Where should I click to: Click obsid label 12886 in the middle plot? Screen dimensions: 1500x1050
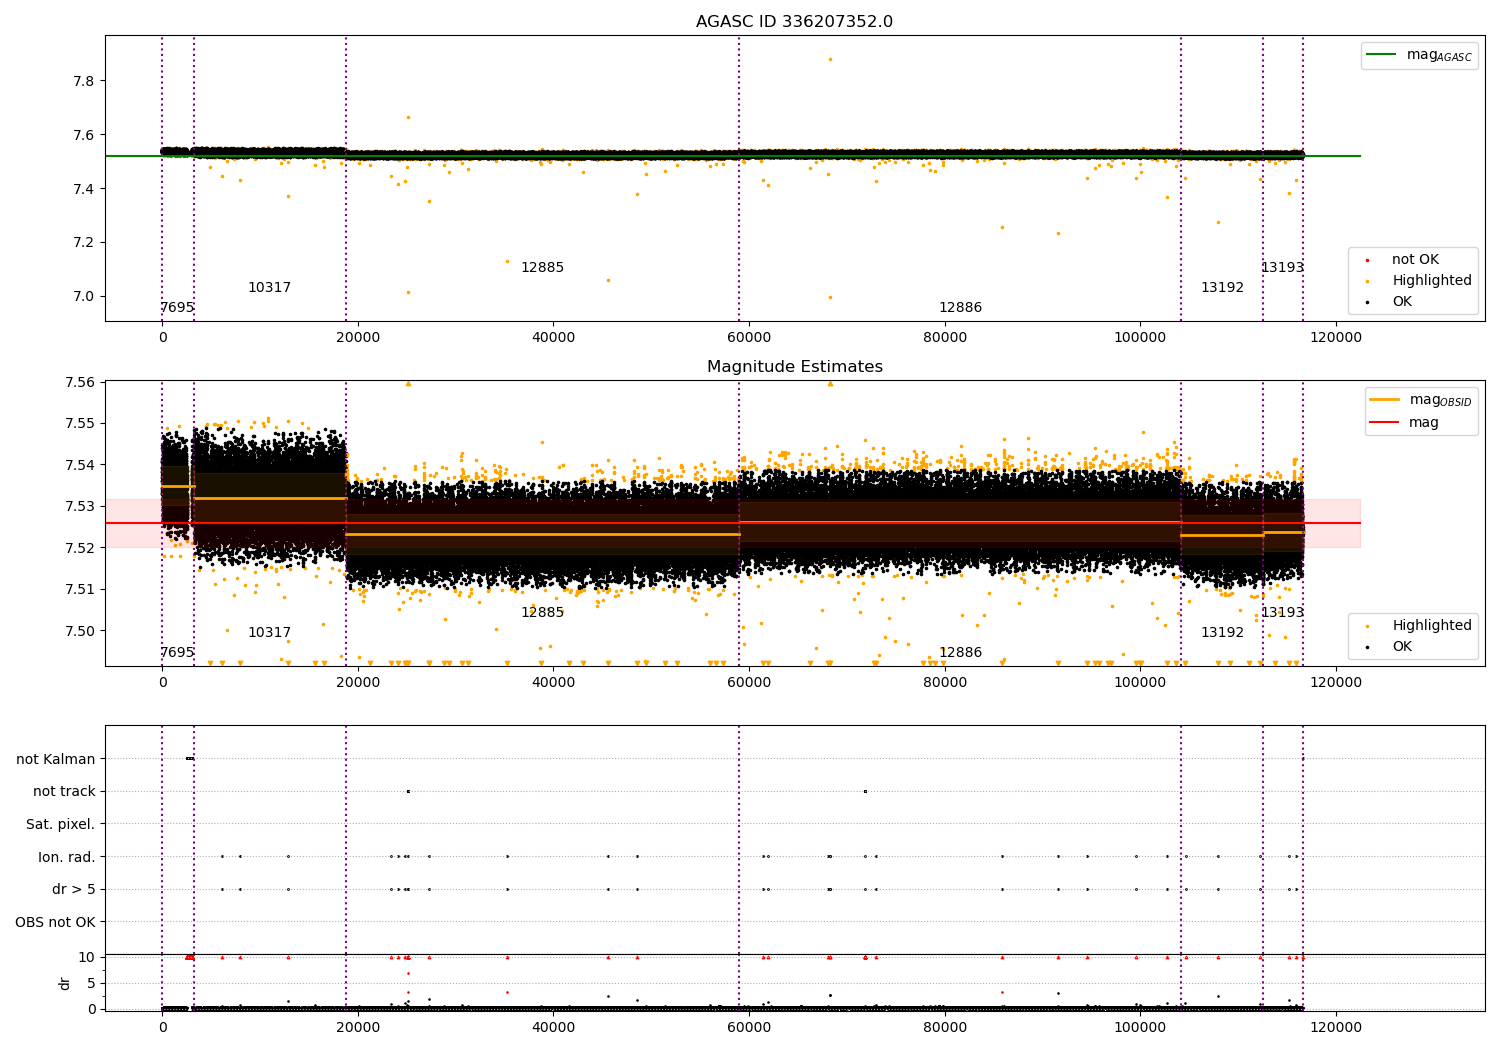(x=960, y=653)
